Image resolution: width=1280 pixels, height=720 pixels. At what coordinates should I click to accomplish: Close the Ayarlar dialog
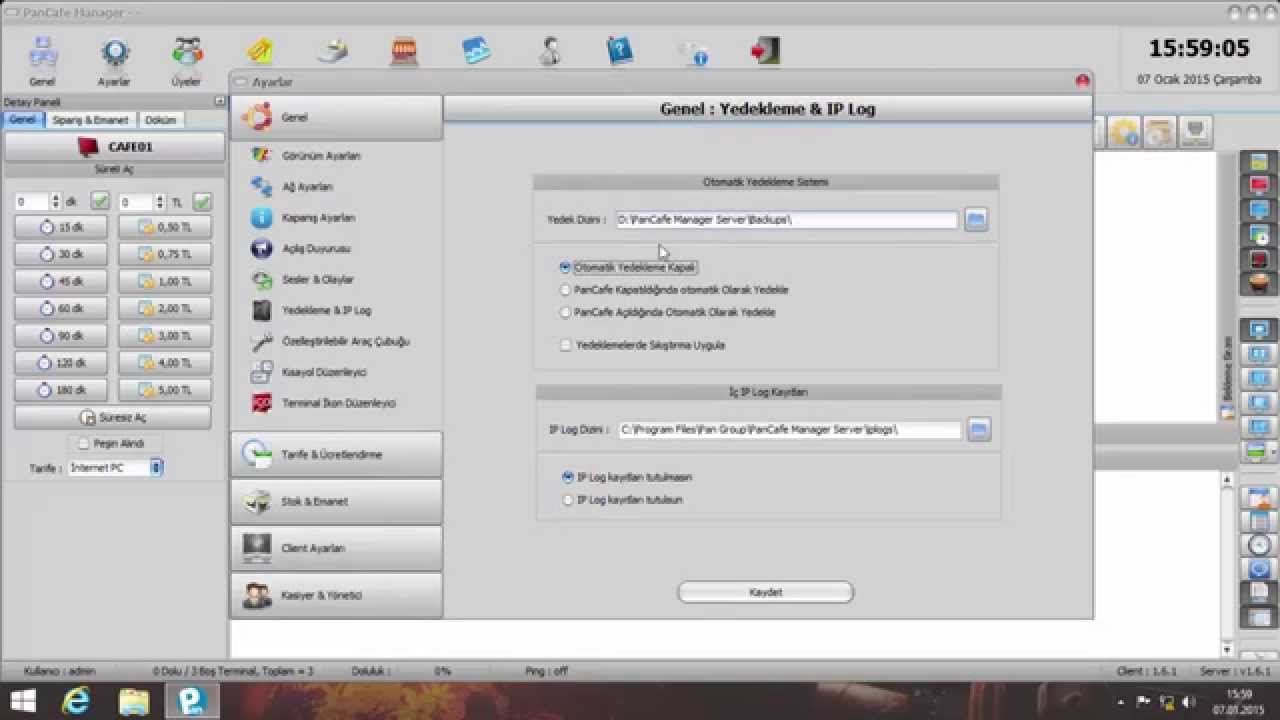(1081, 81)
